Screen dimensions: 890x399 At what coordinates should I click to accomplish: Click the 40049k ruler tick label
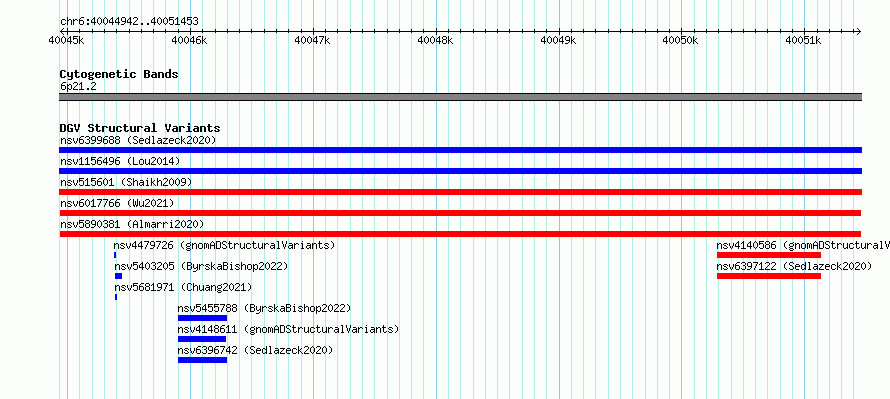[x=559, y=40]
